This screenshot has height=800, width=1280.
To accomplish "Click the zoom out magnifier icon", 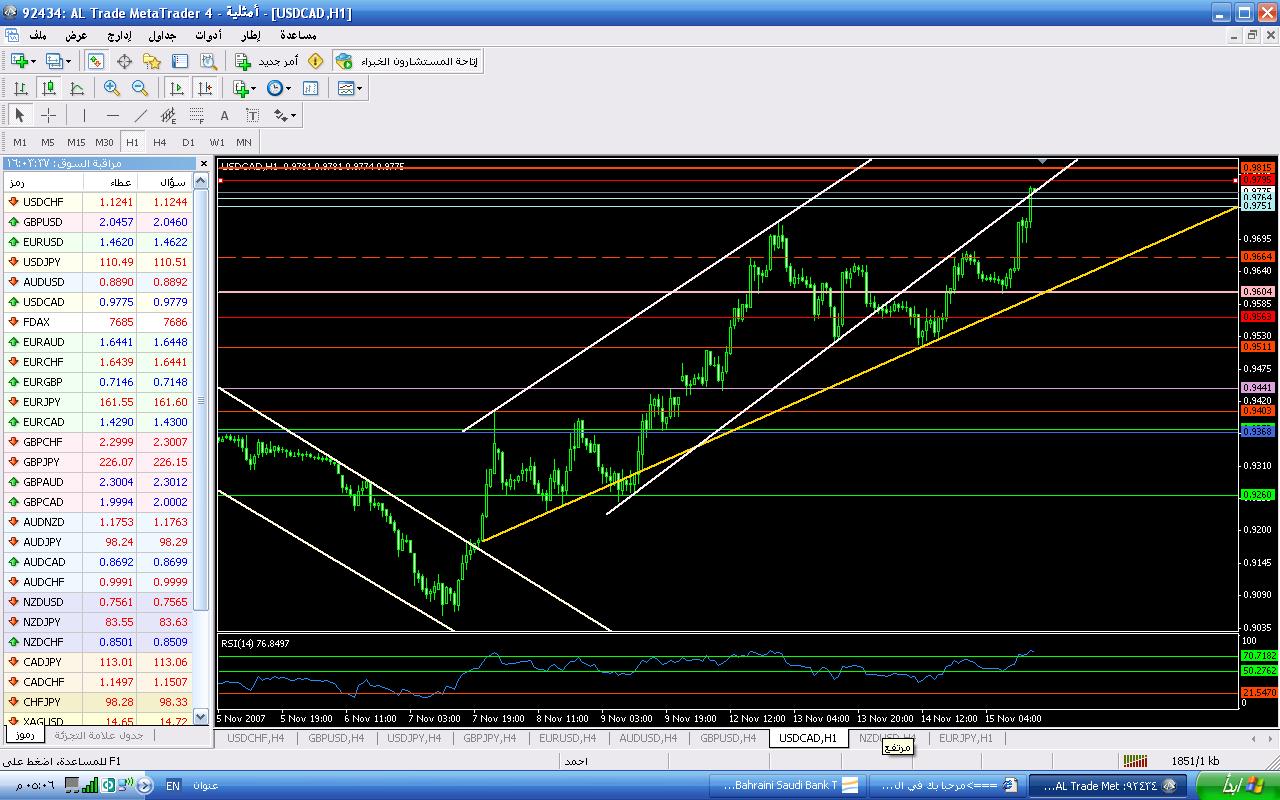I will [x=140, y=88].
